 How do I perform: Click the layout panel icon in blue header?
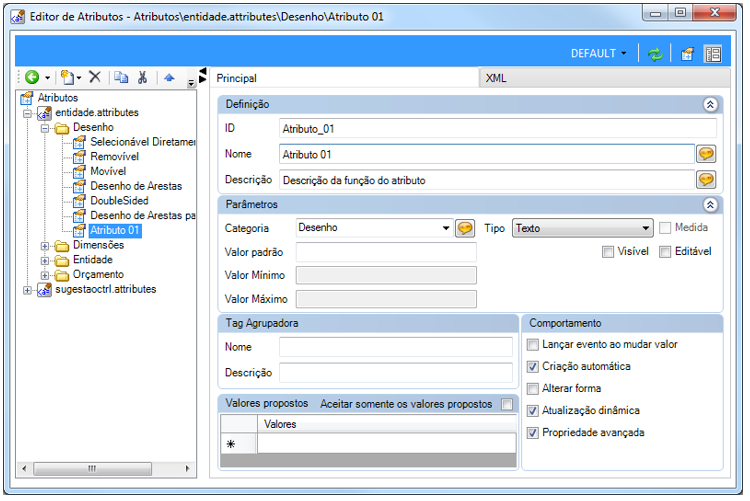(713, 54)
